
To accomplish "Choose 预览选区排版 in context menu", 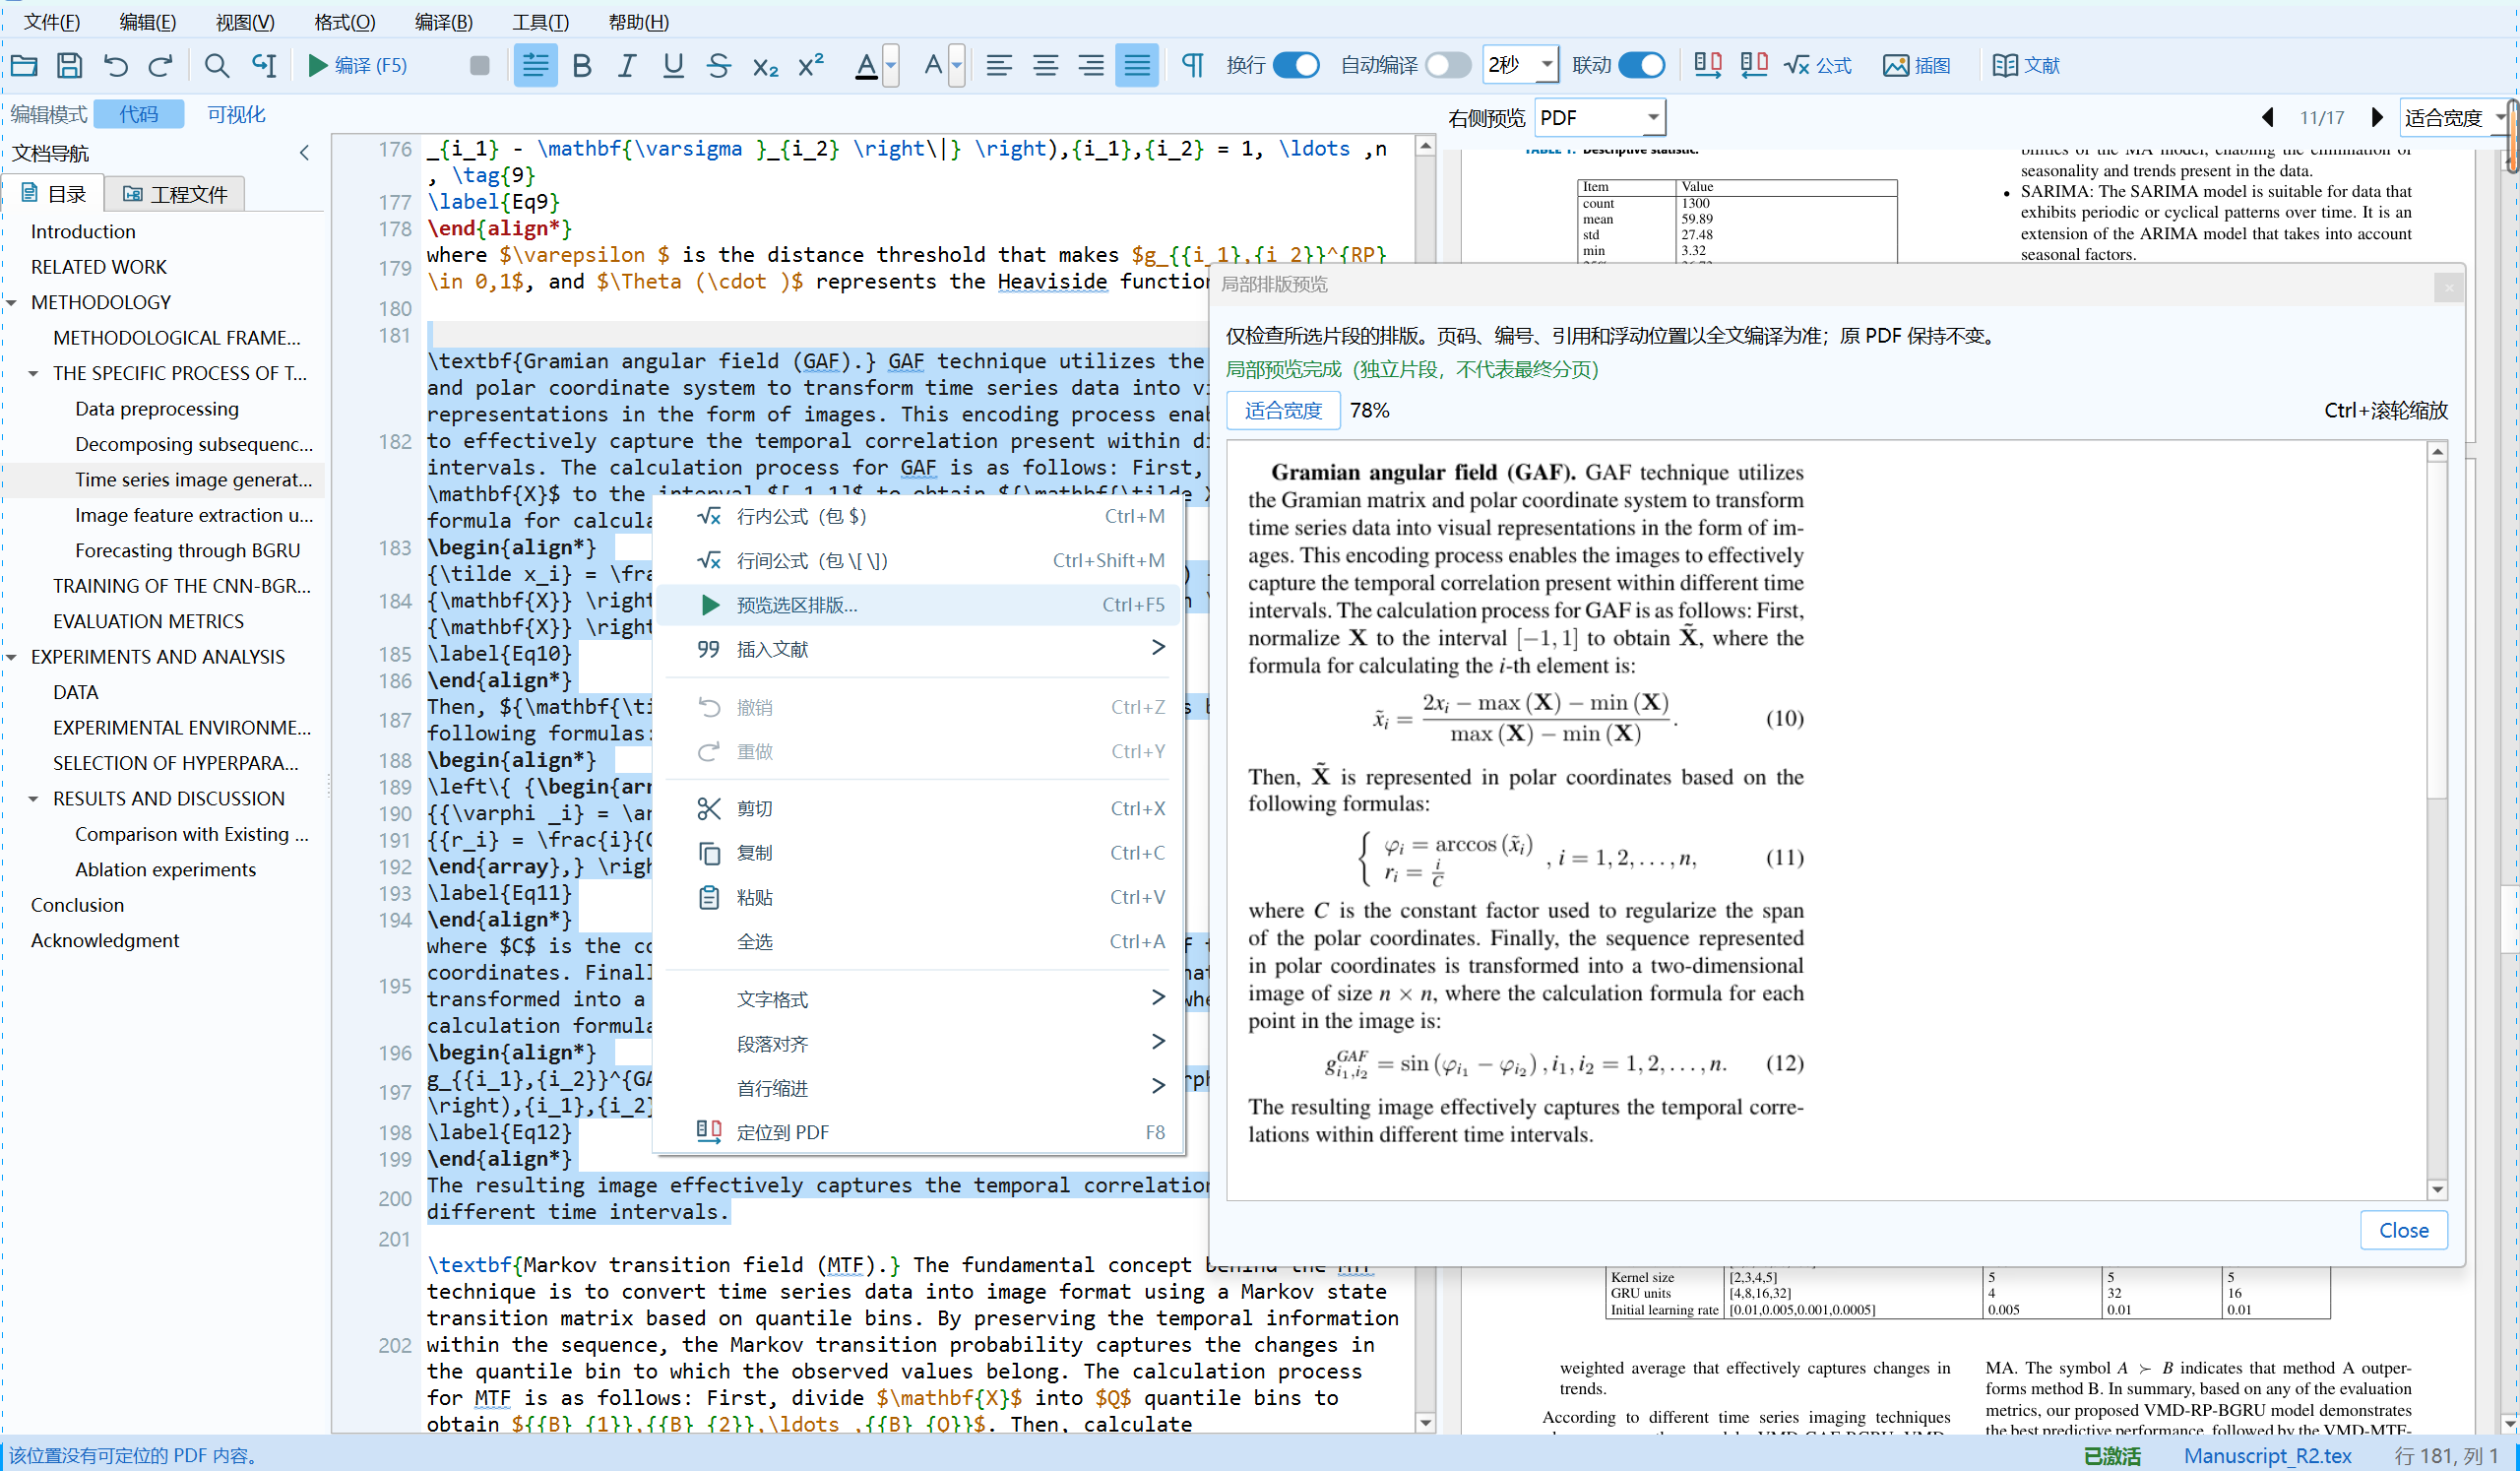I will tap(918, 605).
